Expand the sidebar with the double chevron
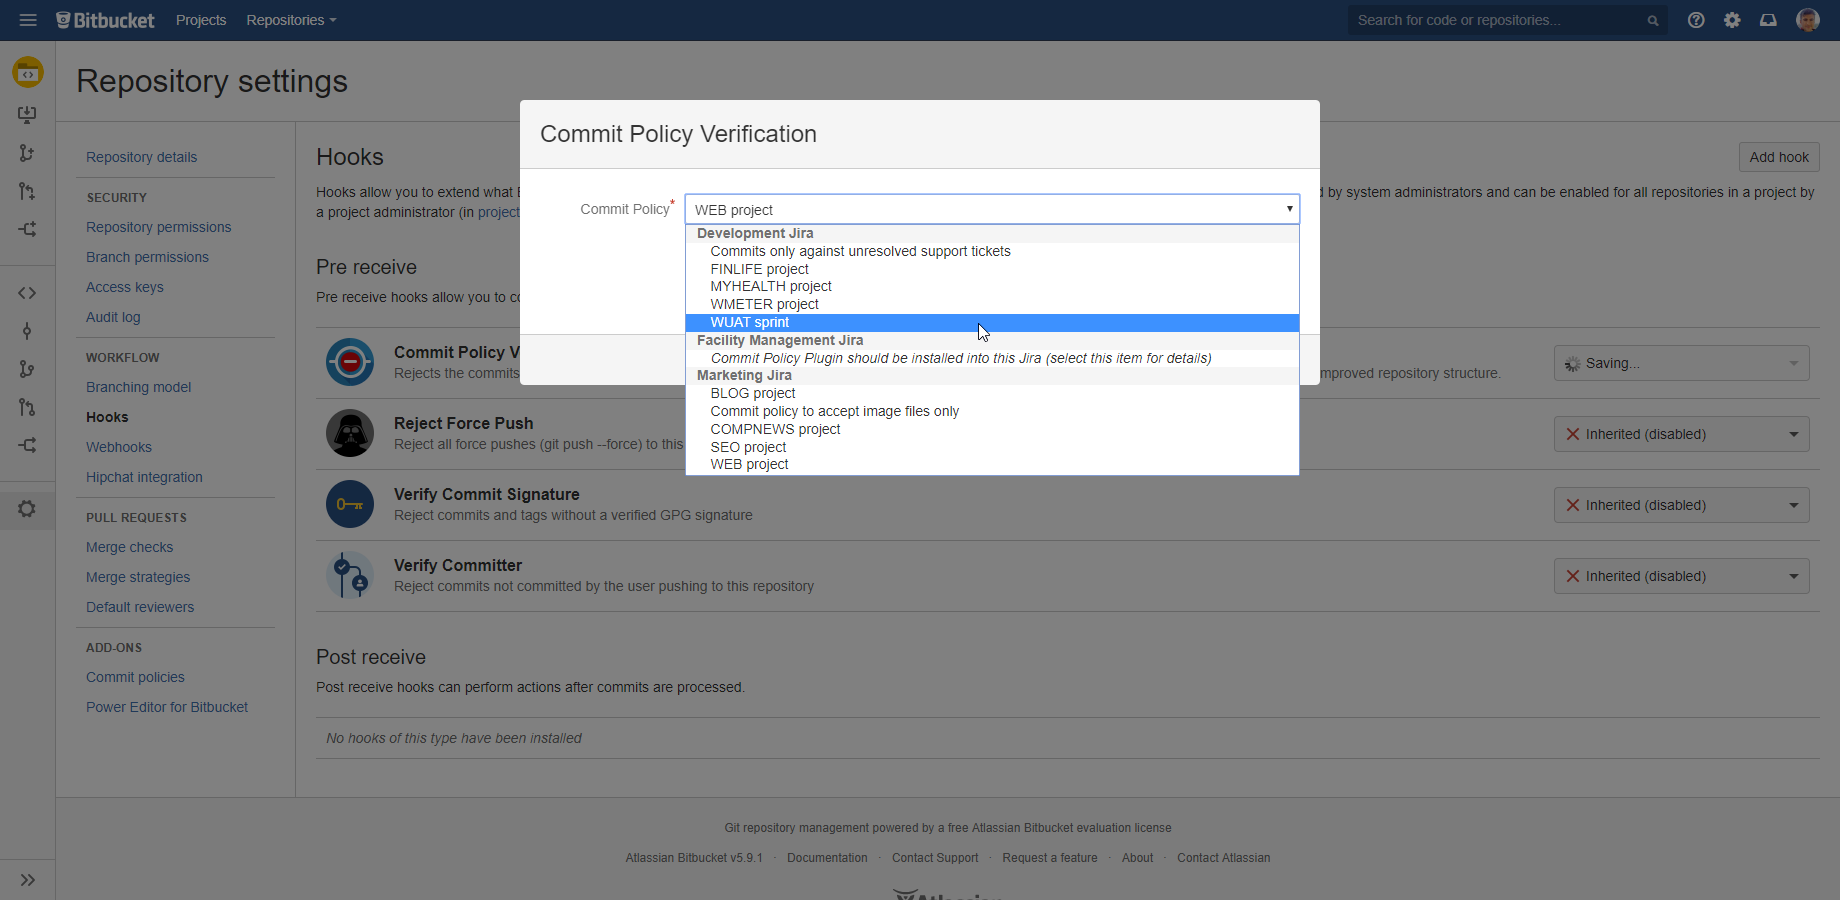 click(x=28, y=880)
